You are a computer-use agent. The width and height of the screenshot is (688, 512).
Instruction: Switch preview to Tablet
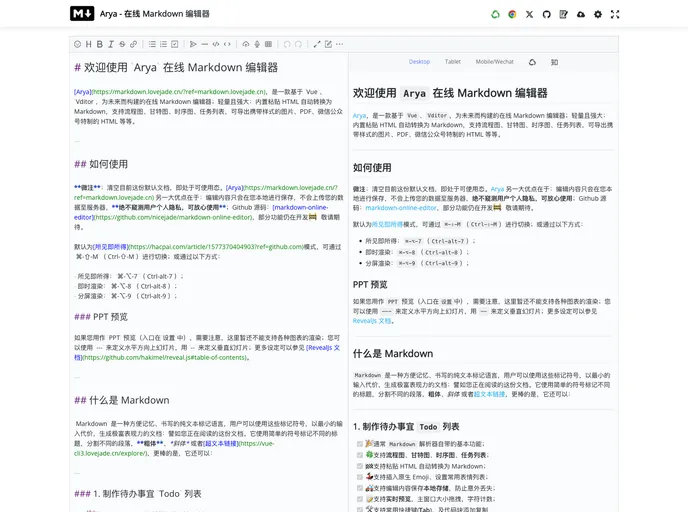pos(453,62)
